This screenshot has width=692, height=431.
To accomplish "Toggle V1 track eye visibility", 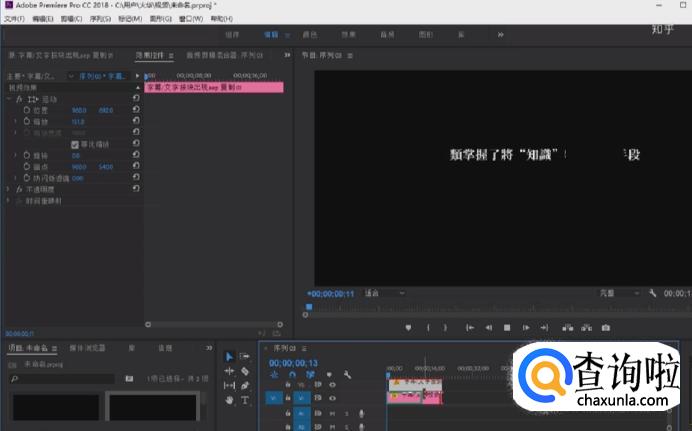I will [x=332, y=397].
